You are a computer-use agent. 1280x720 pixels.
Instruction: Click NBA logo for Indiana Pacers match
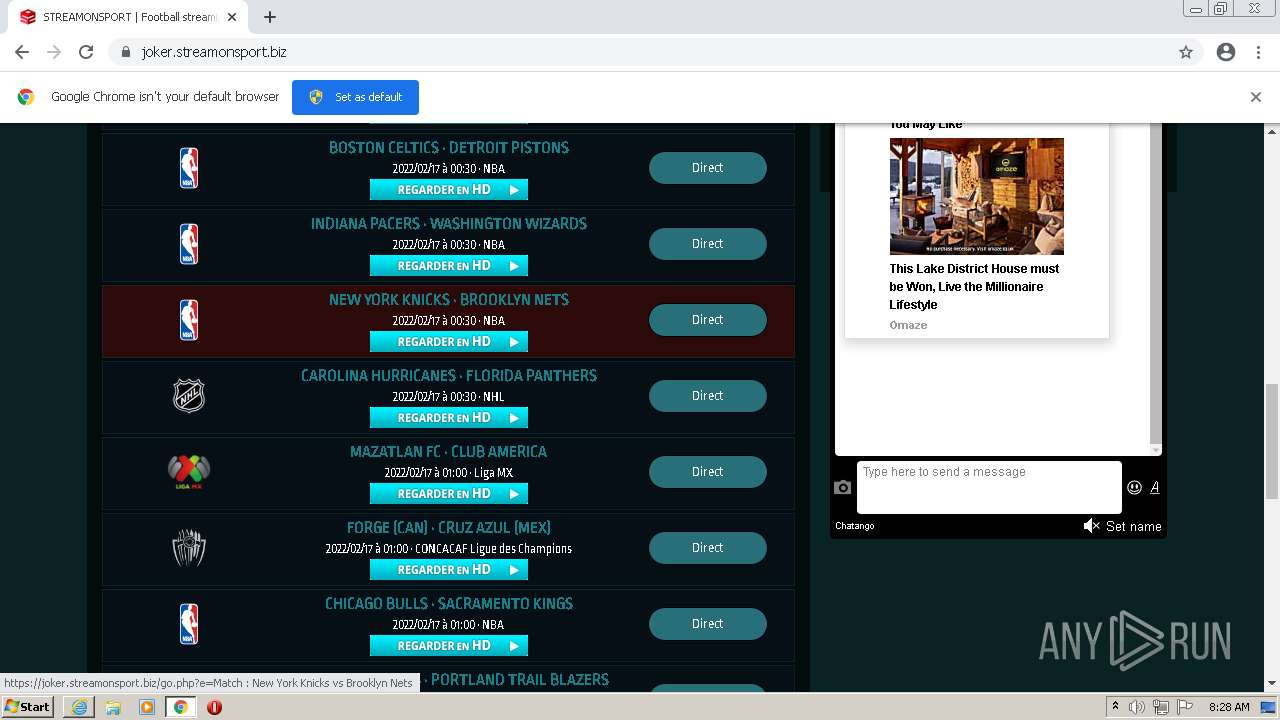coord(189,244)
